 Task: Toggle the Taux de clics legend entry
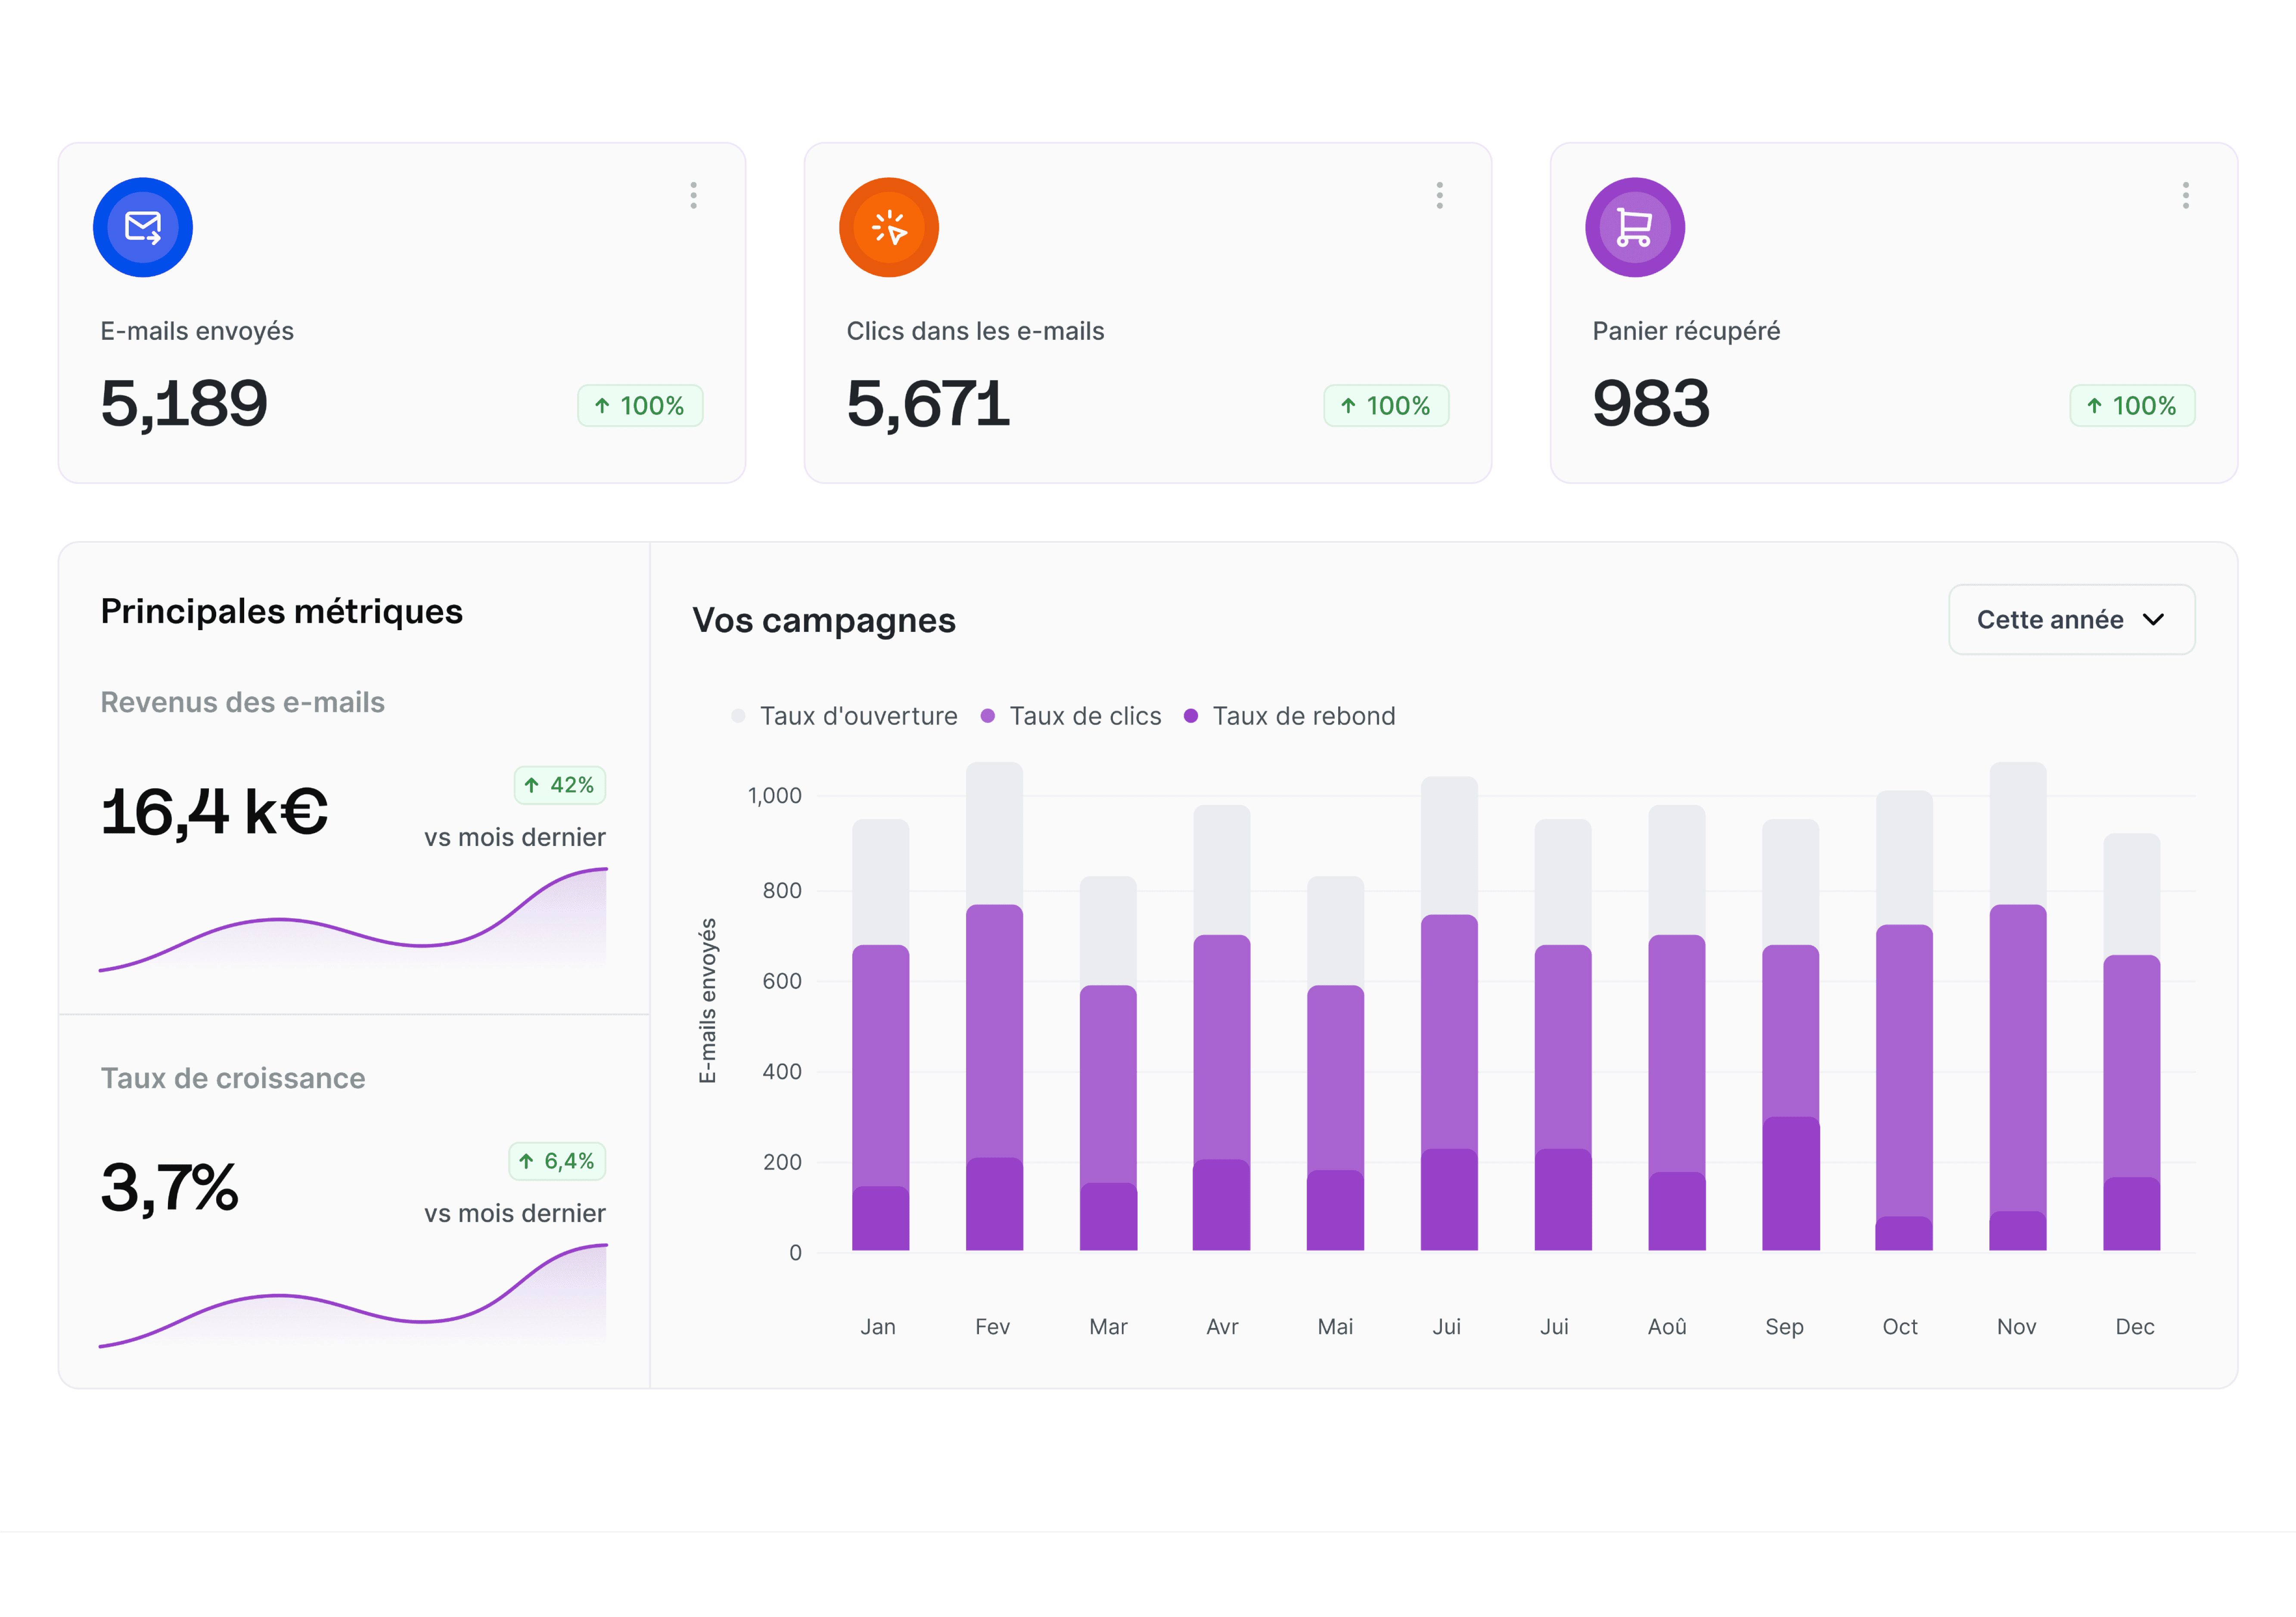(x=1071, y=716)
